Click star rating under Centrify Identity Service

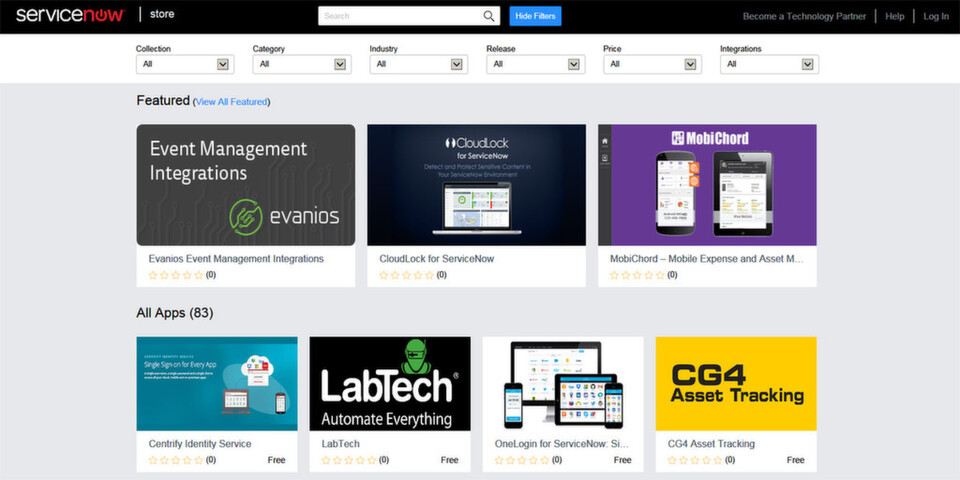tap(176, 460)
